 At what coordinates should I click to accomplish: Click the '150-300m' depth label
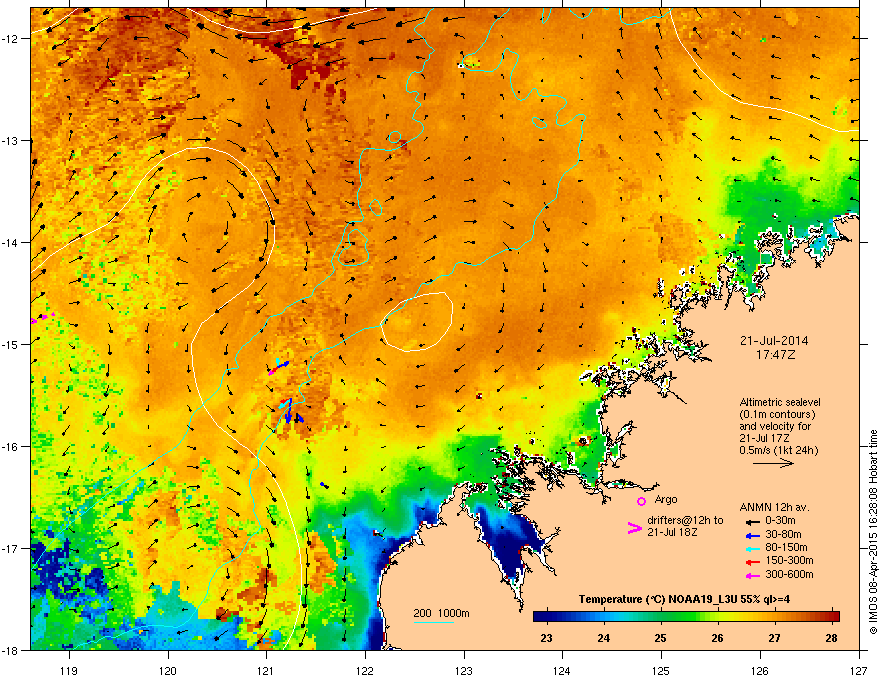point(789,560)
